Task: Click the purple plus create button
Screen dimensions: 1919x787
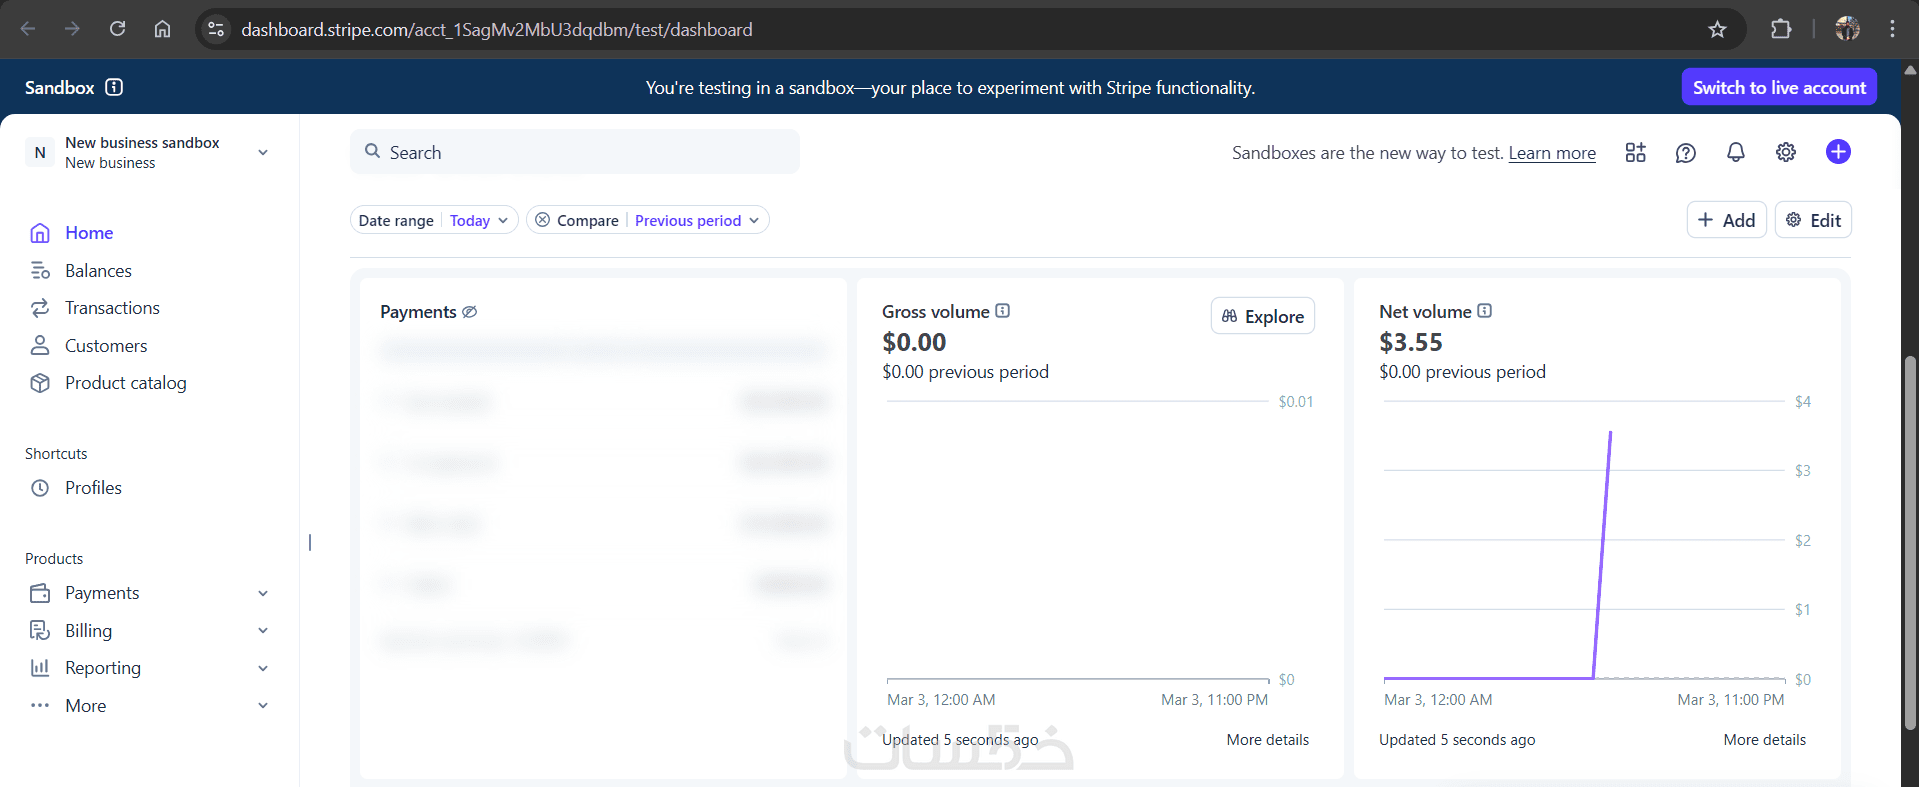Action: 1837,152
